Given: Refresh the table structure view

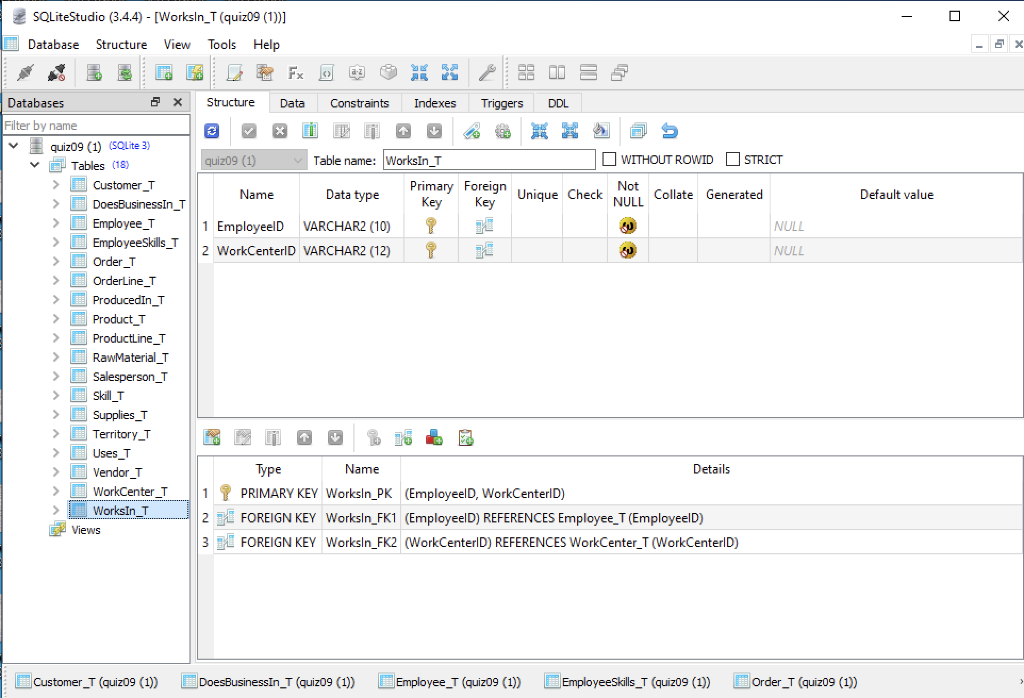Looking at the screenshot, I should tap(211, 130).
